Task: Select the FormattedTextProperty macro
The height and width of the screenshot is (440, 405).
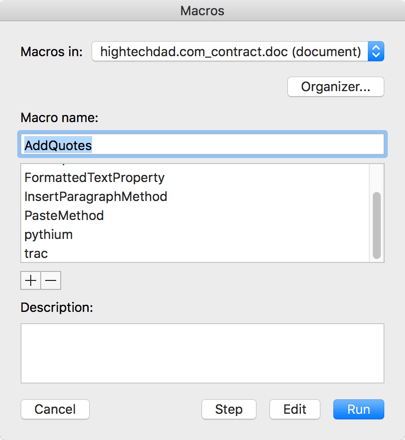Action: click(195, 178)
